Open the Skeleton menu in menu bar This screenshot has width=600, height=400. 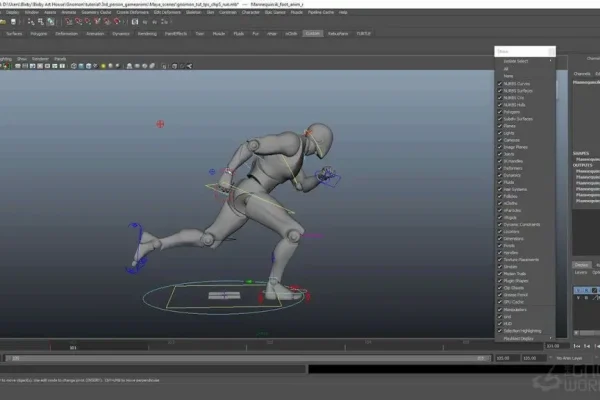pos(193,12)
